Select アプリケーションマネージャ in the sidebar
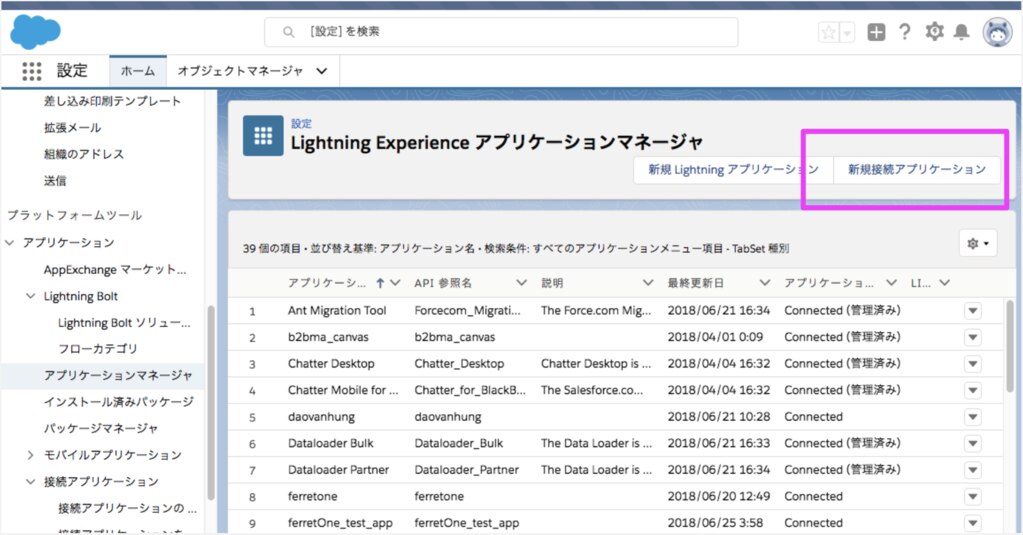Screen dimensions: 1023x535 point(118,375)
